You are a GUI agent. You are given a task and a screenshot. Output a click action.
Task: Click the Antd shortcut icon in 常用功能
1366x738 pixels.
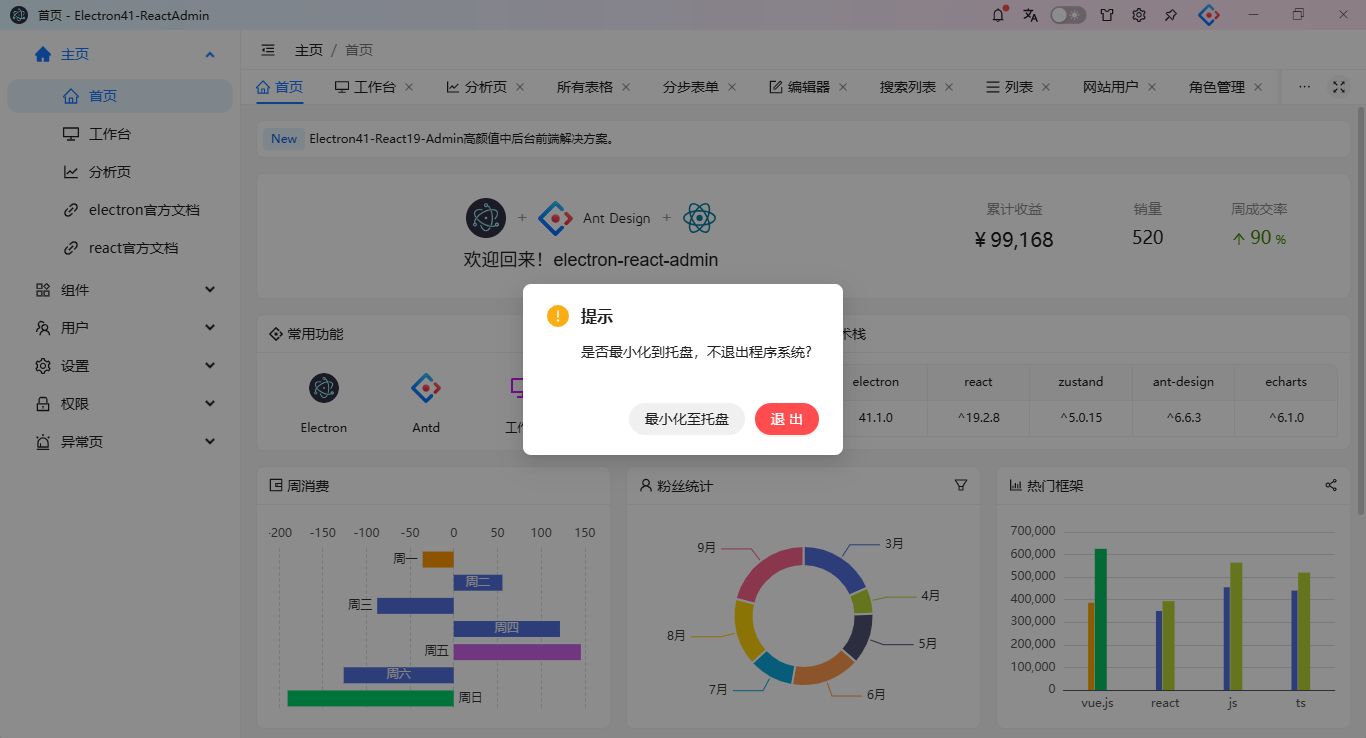coord(426,388)
